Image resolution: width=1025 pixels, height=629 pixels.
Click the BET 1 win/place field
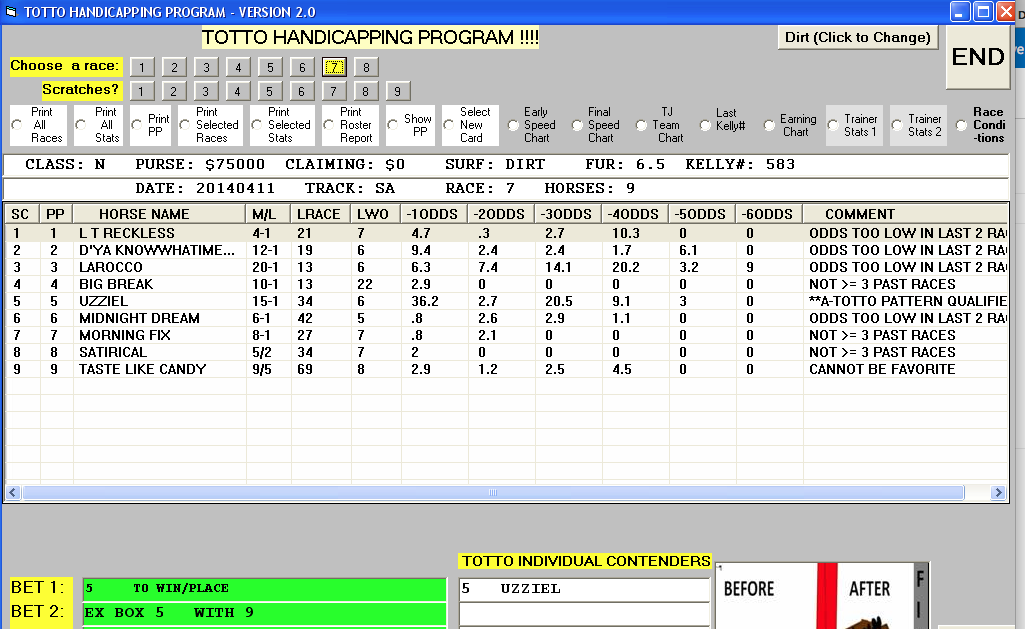[265, 588]
